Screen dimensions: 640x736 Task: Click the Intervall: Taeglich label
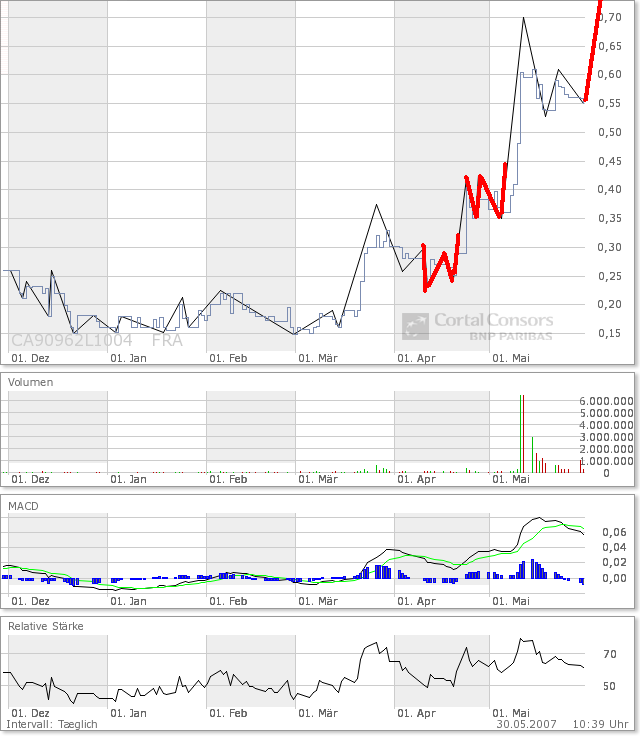(x=52, y=724)
